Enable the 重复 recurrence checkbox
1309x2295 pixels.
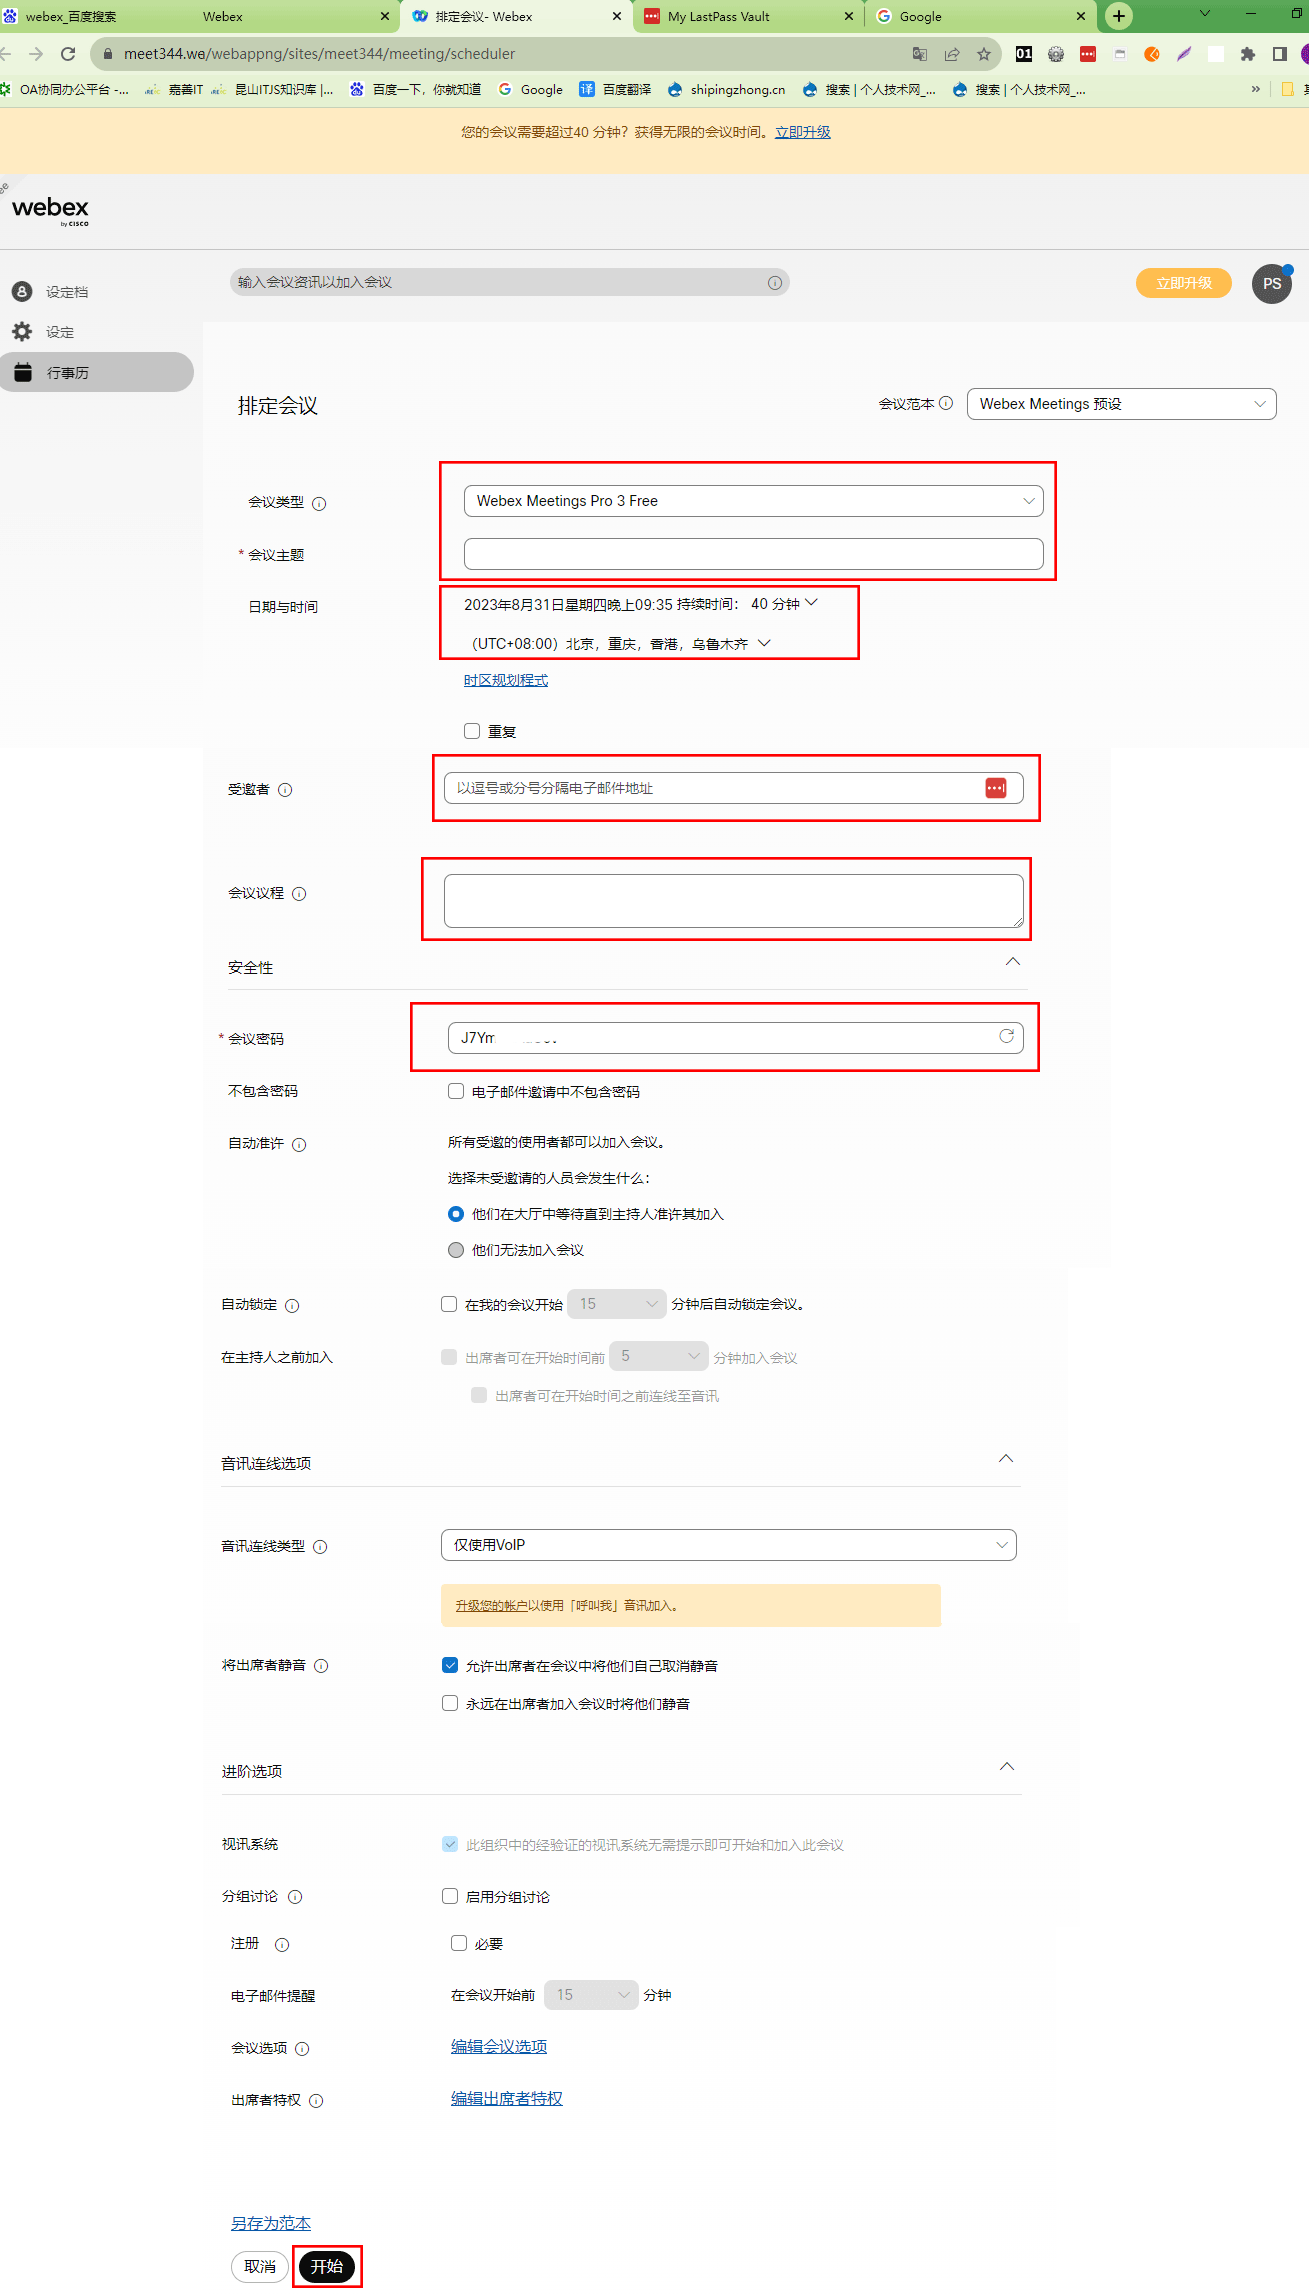tap(472, 731)
